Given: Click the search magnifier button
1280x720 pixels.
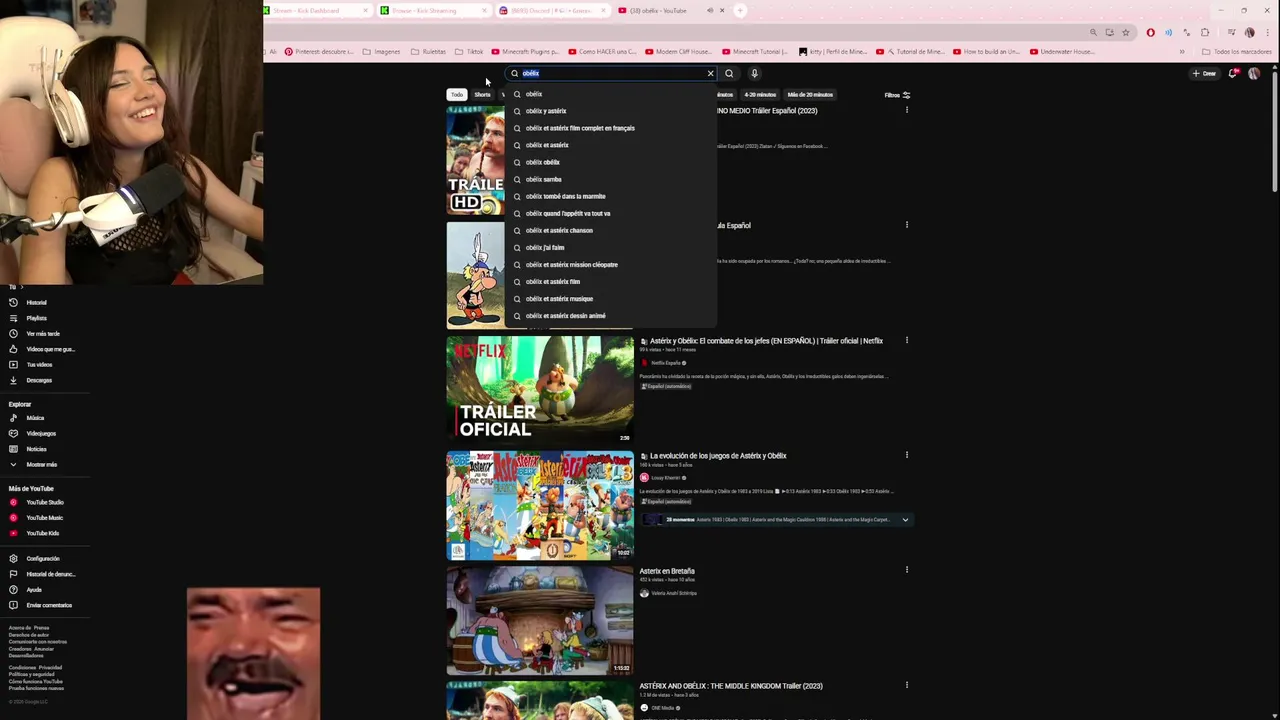Looking at the screenshot, I should point(729,73).
